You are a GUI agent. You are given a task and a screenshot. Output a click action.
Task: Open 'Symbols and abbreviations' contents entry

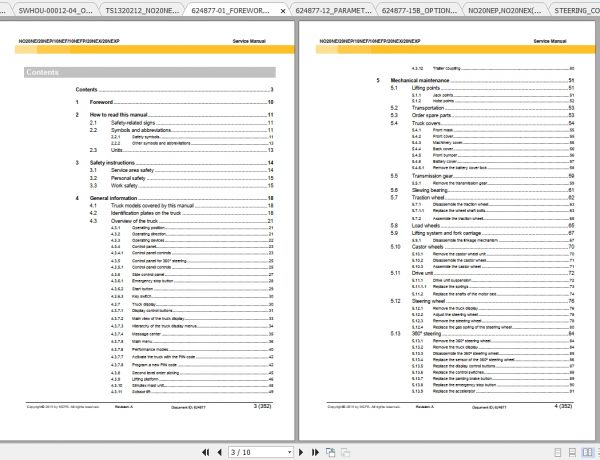[x=182, y=130]
